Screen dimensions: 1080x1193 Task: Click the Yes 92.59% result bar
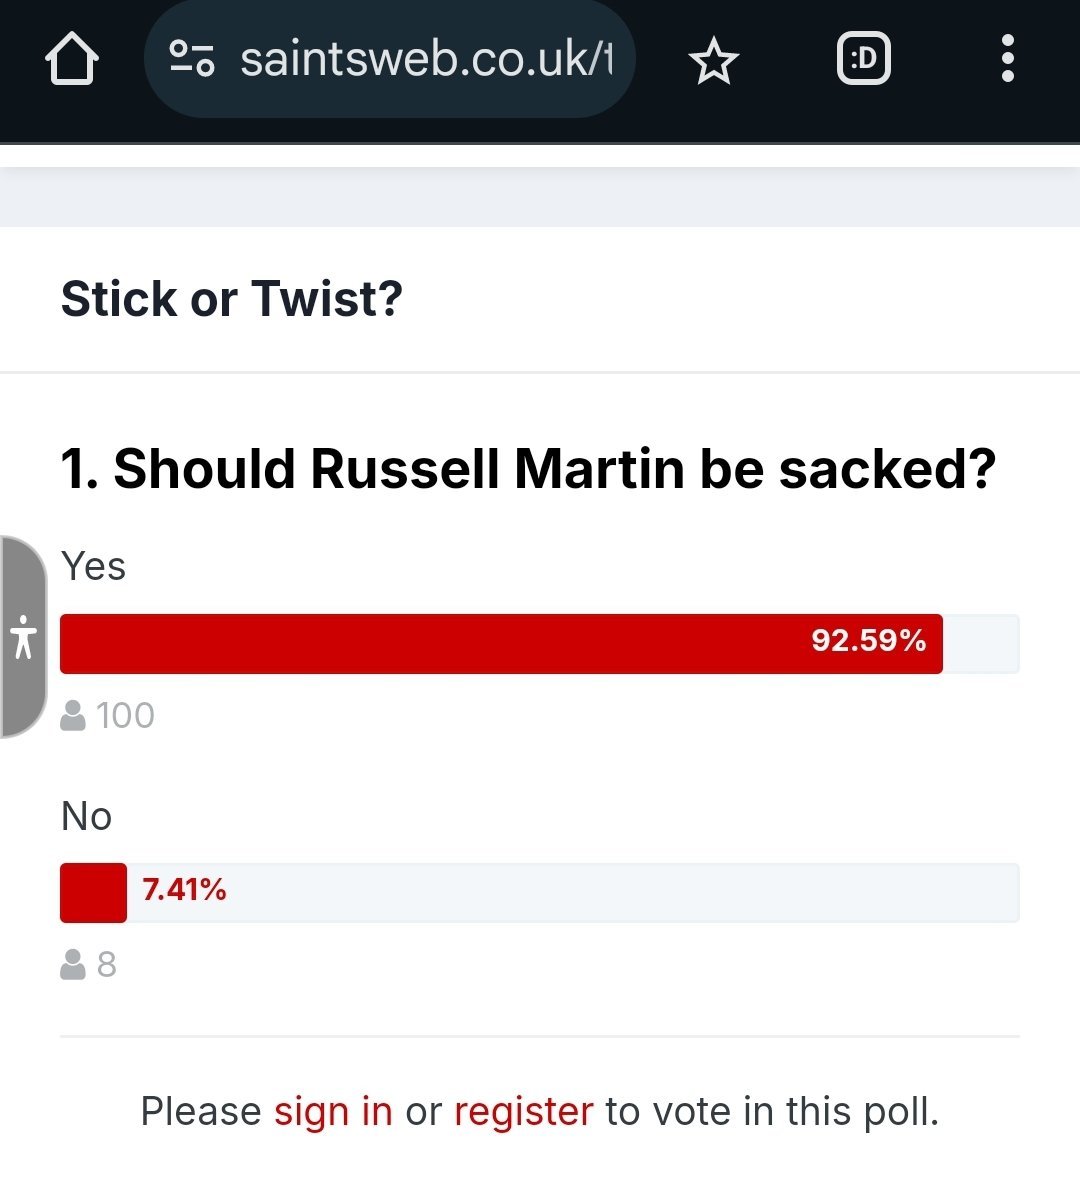540,644
